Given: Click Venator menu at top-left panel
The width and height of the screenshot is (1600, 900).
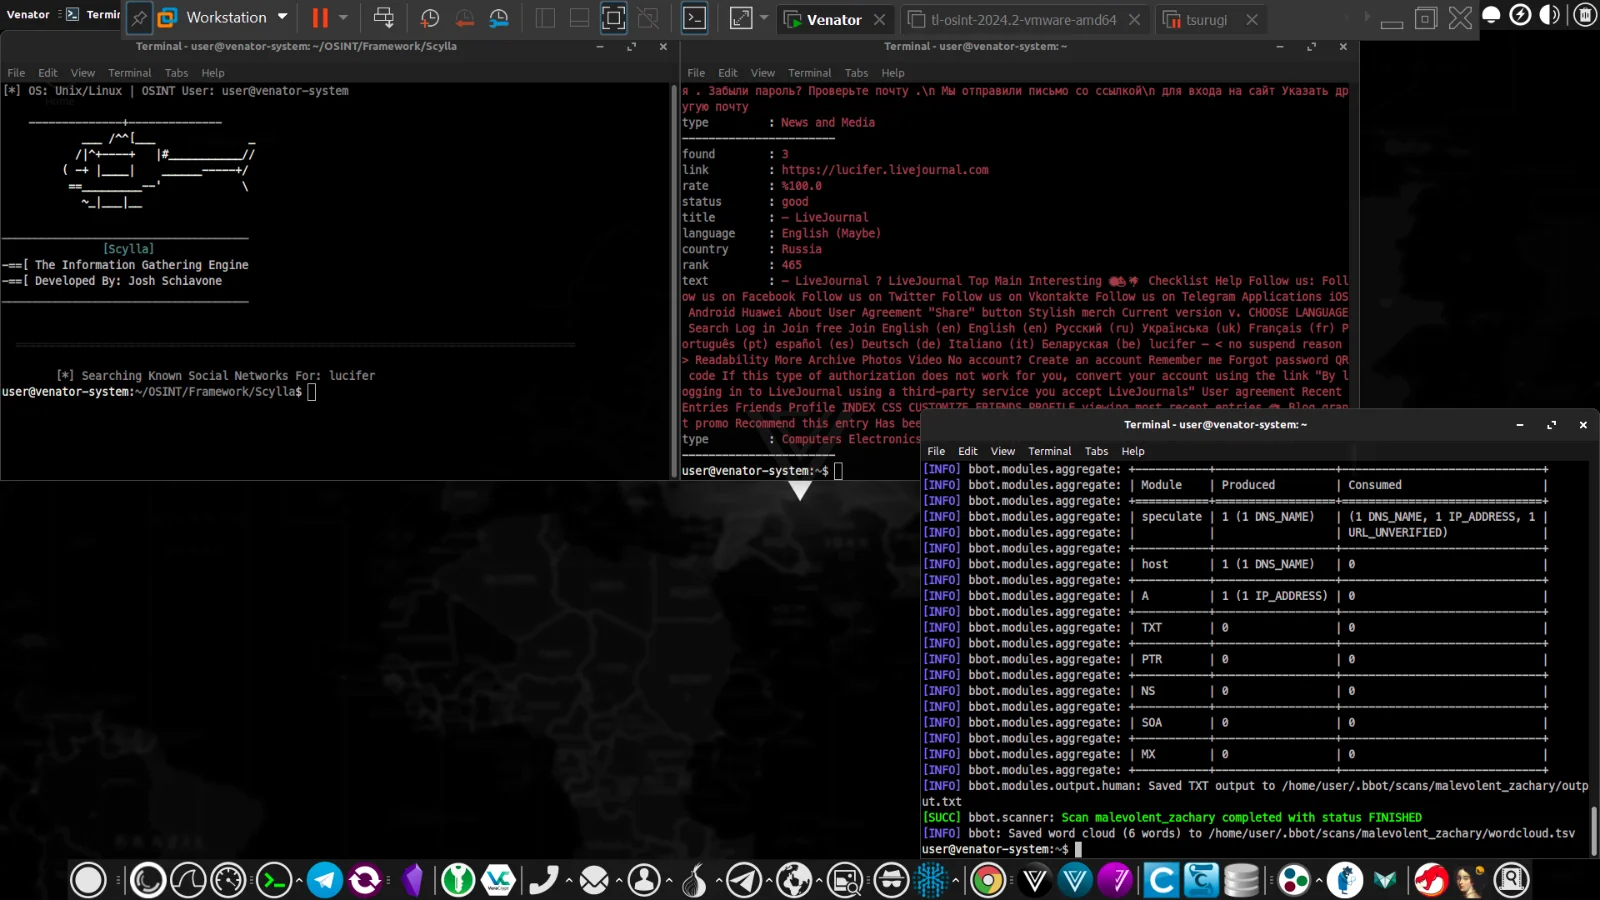Looking at the screenshot, I should (28, 14).
